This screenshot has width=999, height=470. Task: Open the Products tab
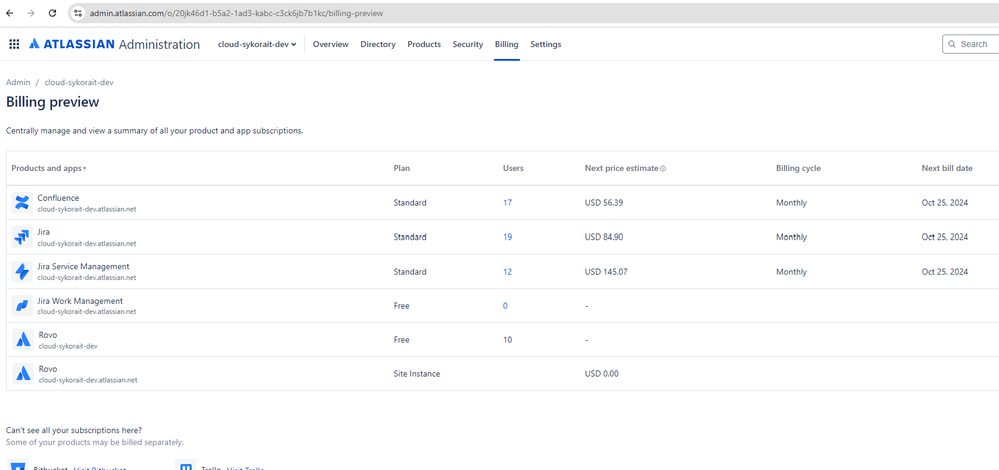424,44
